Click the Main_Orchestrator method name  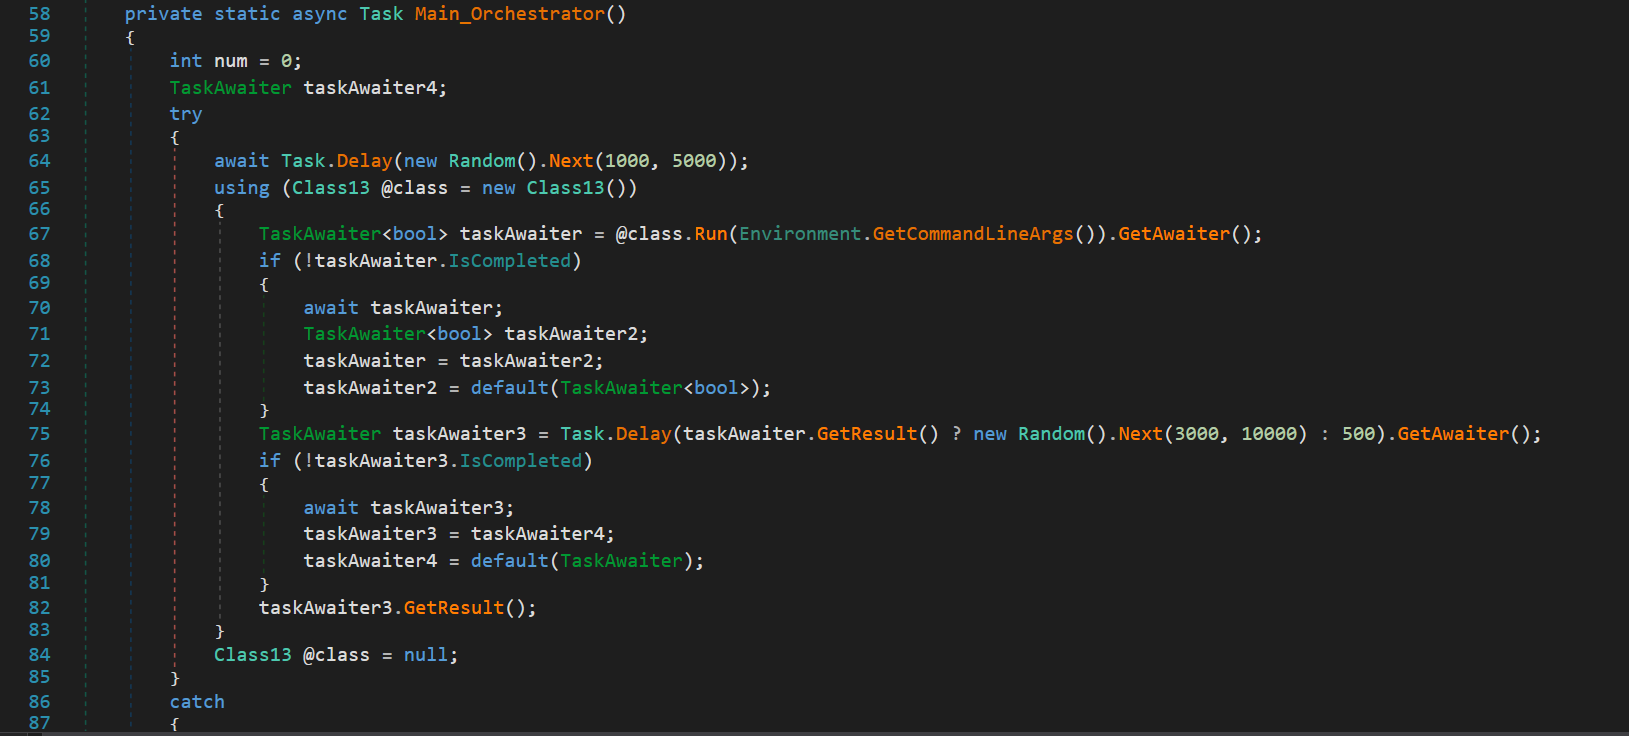(510, 14)
